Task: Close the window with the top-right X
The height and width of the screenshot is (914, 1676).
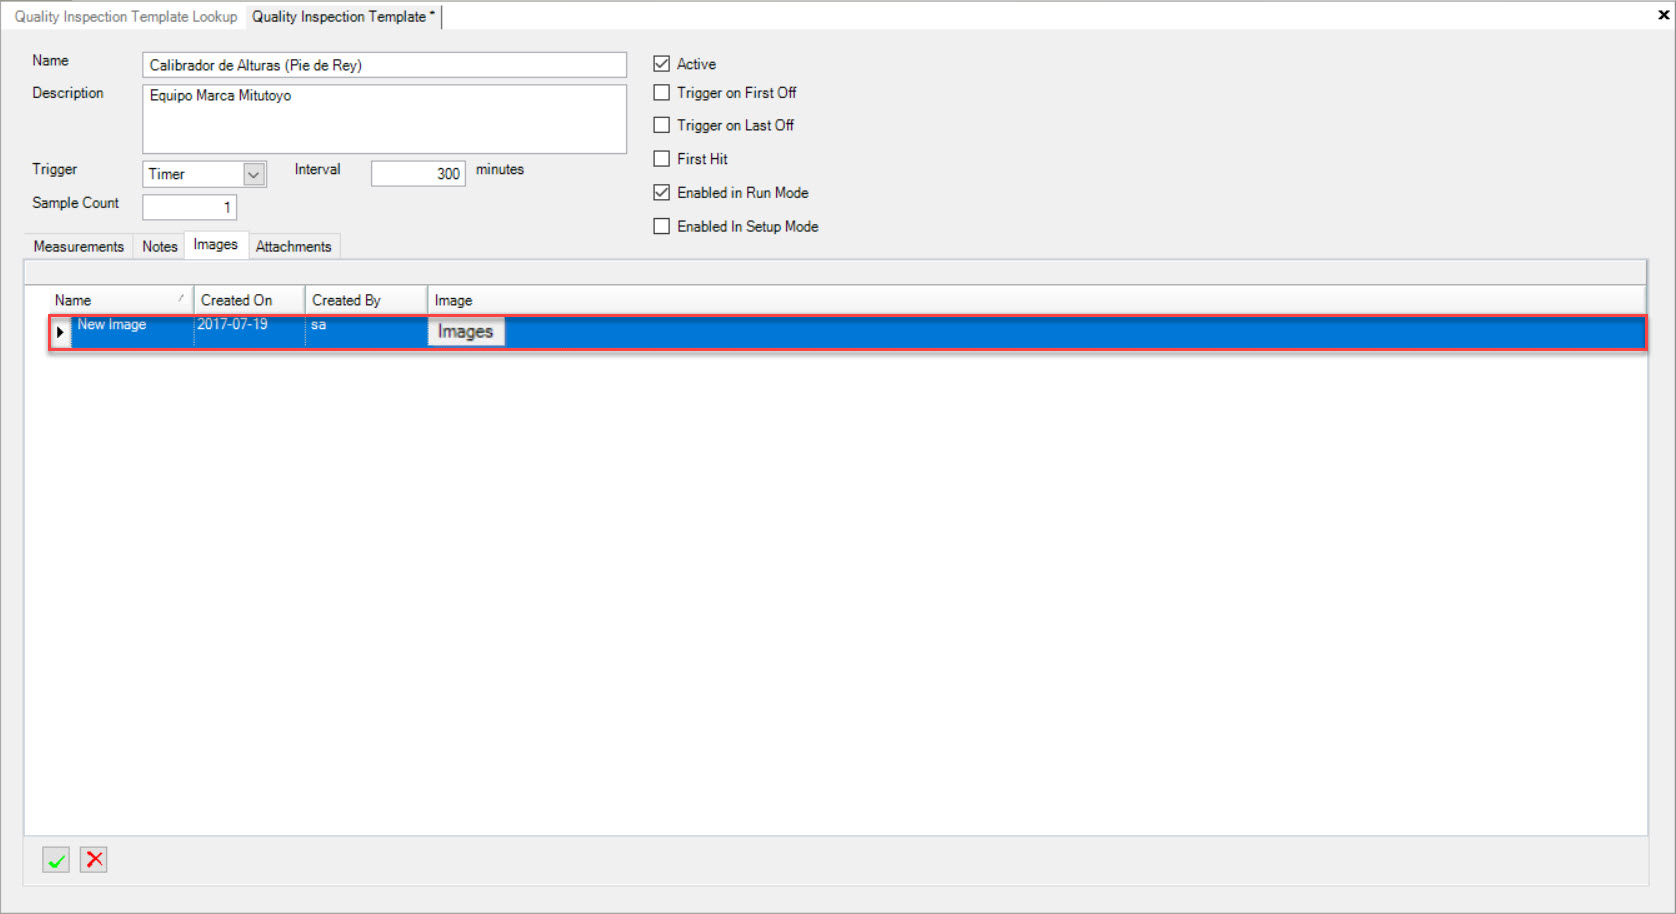Action: 1664,15
